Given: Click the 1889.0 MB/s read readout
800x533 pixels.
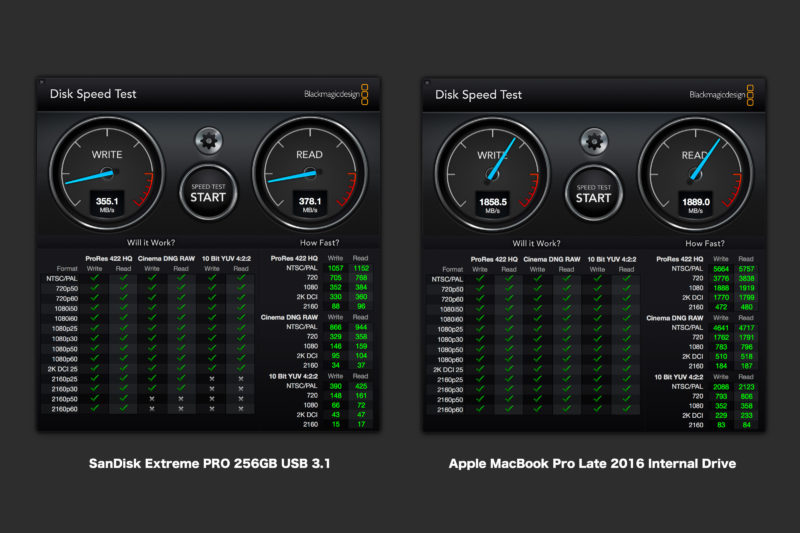Looking at the screenshot, I should pyautogui.click(x=694, y=203).
